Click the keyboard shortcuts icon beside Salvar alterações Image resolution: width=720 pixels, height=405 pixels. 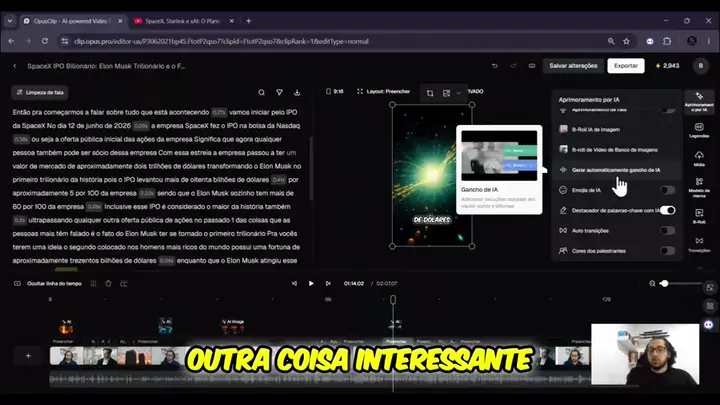(x=532, y=66)
